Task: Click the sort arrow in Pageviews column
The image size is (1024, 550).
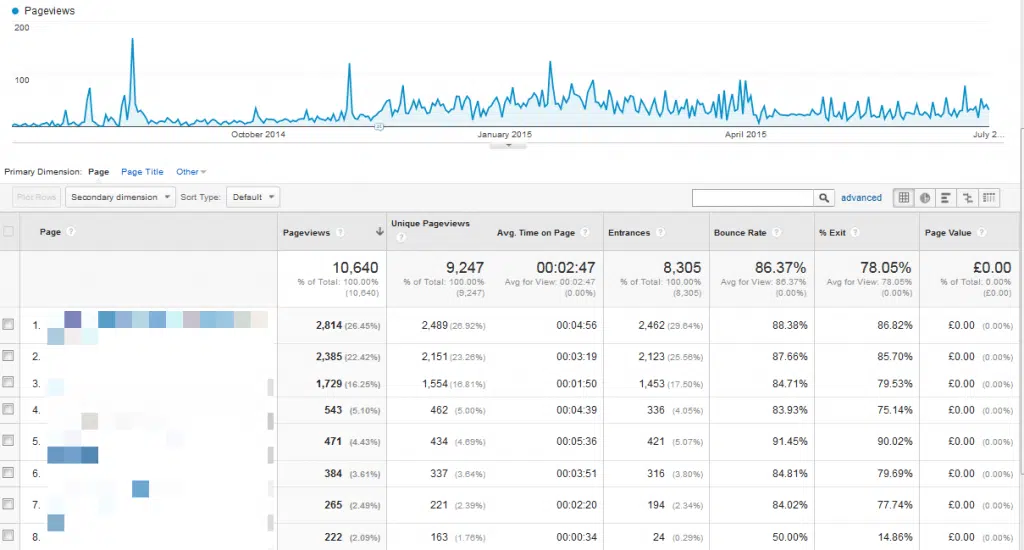Action: click(x=379, y=233)
